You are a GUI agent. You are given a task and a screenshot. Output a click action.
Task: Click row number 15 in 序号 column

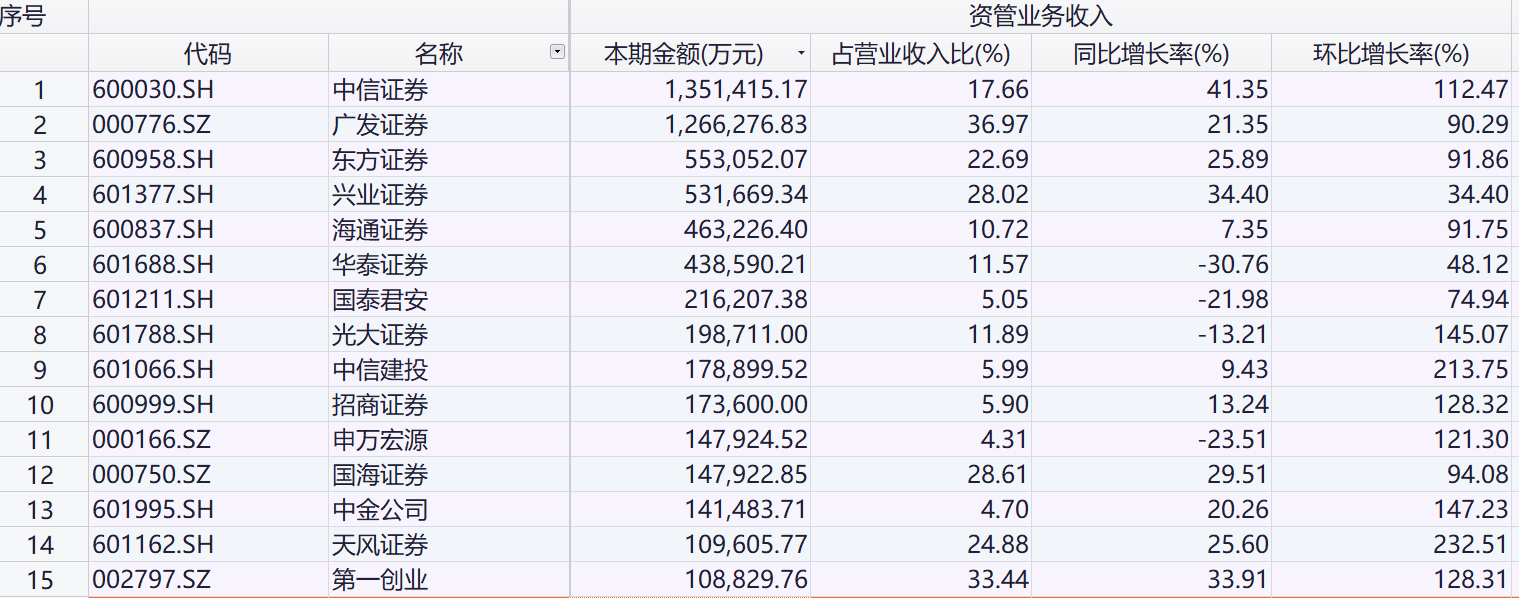pyautogui.click(x=44, y=580)
